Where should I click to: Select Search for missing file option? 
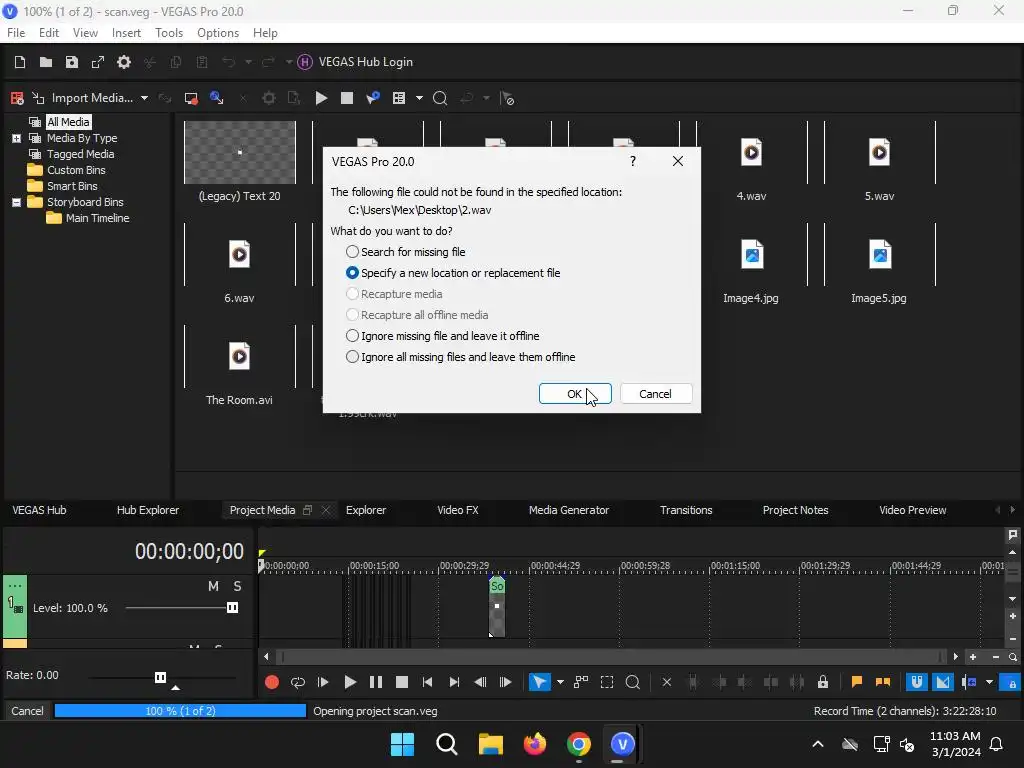(406, 252)
